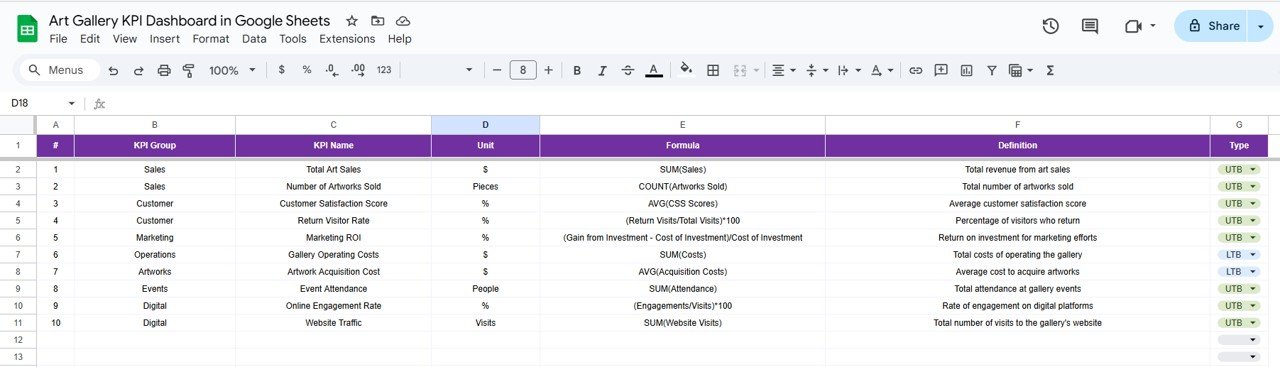
Task: Star the Art Gallery KPI Dashboard document
Action: tap(351, 21)
